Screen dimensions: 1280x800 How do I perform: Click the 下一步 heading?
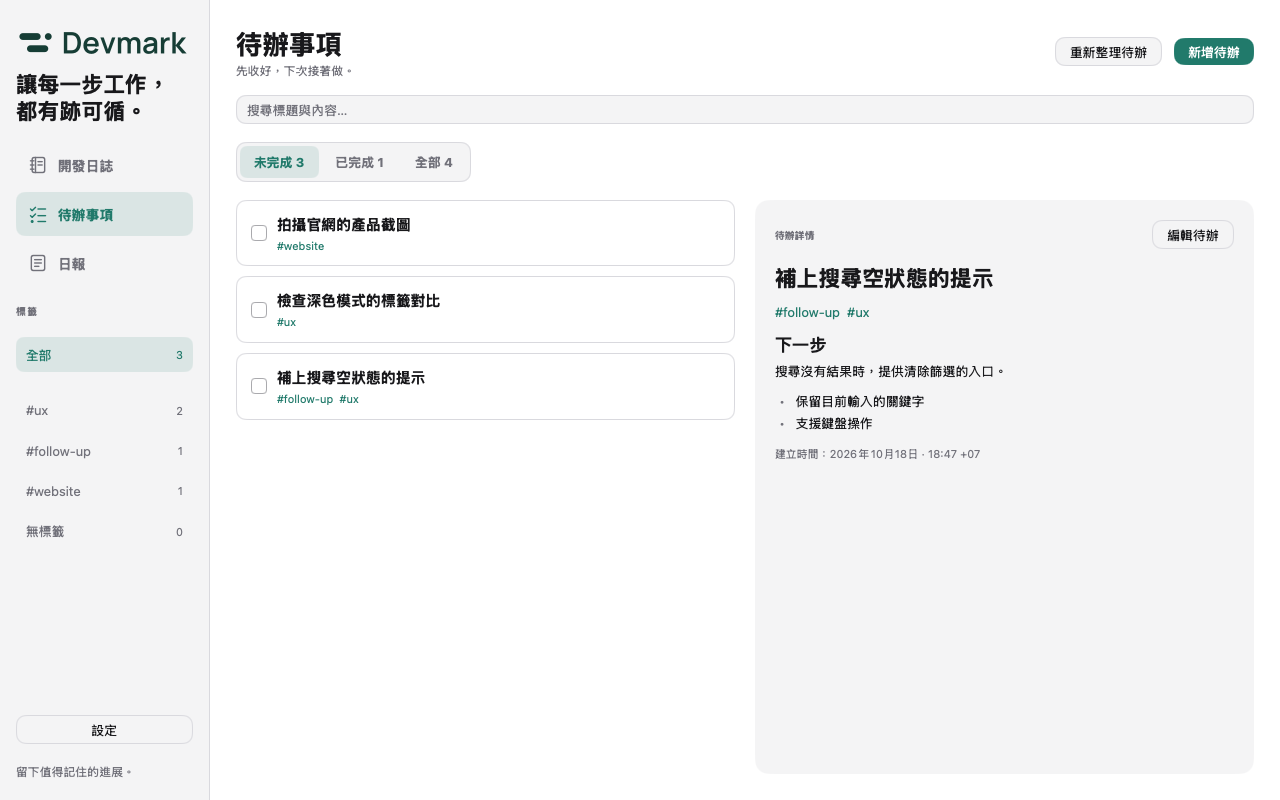[x=800, y=345]
